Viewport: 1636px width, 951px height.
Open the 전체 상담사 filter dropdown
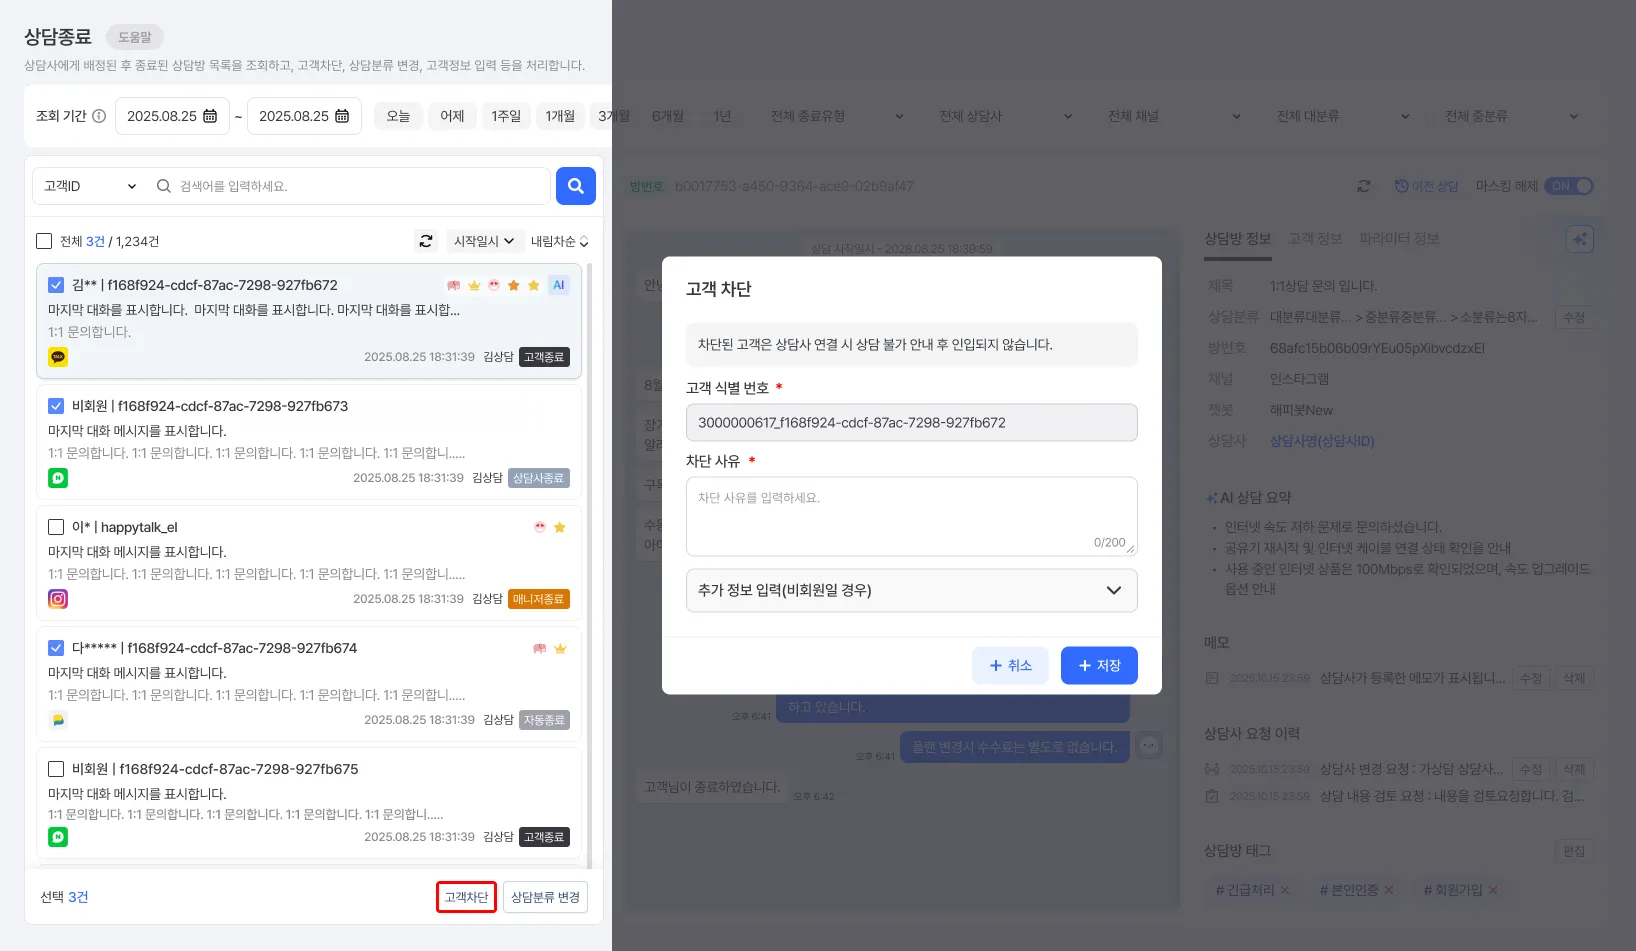click(x=1004, y=116)
